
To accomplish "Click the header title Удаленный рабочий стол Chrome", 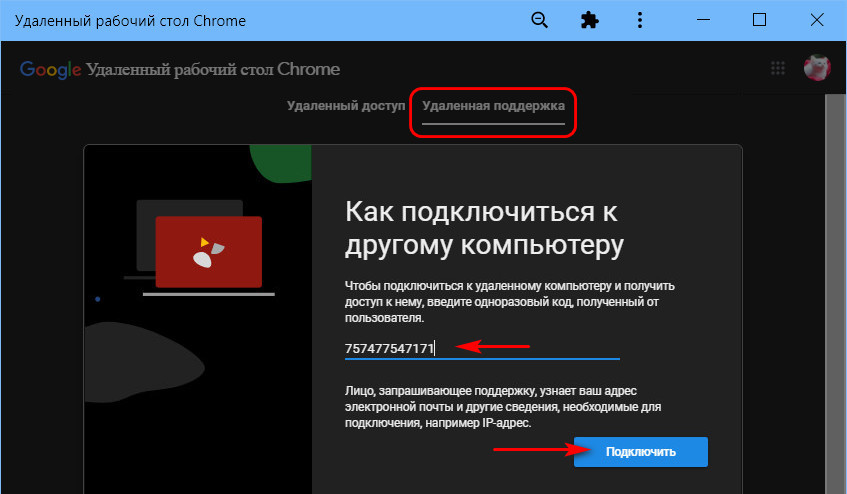I will (x=213, y=70).
